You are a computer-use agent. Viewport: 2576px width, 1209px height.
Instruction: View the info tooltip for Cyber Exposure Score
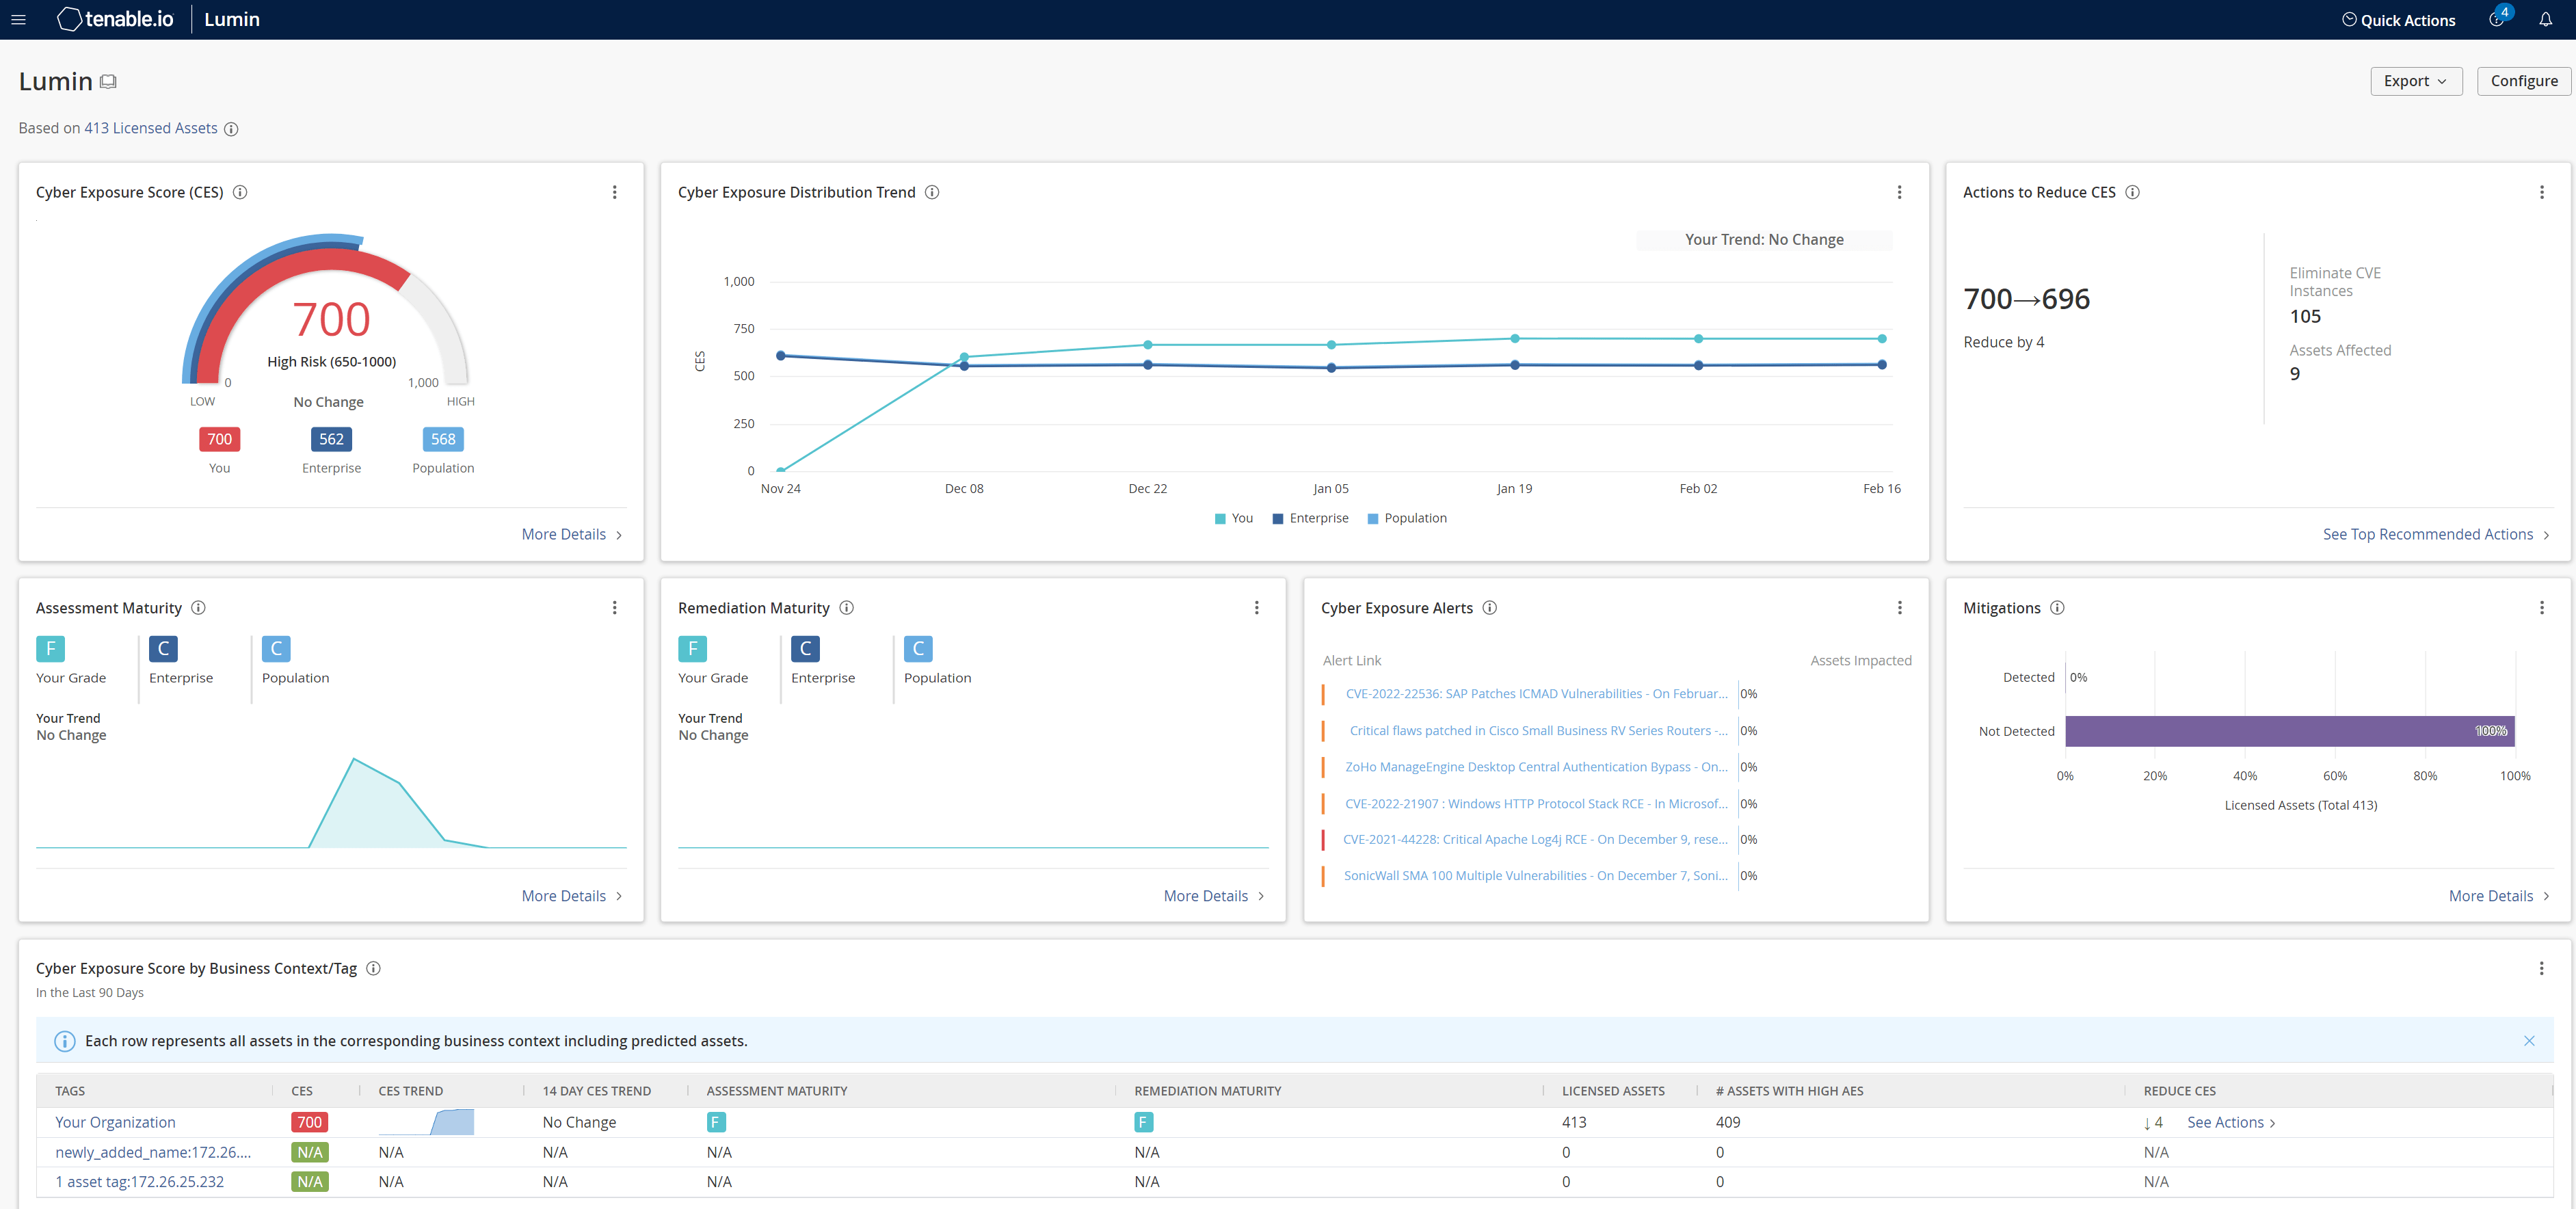pos(240,192)
